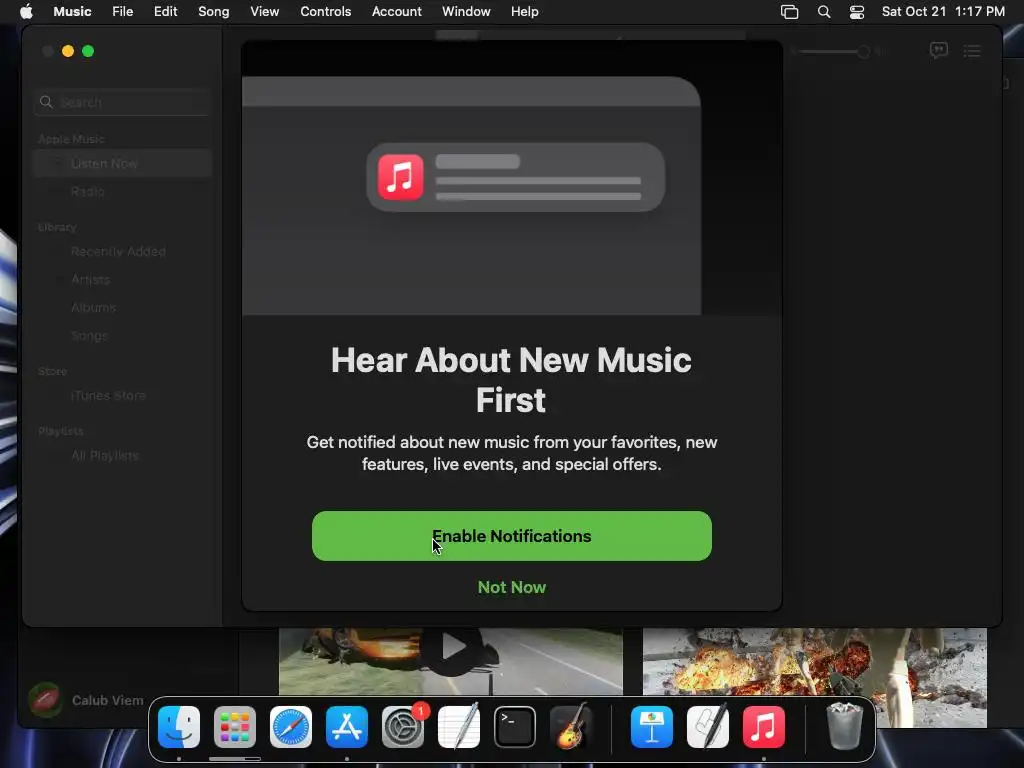Open the View menu
This screenshot has height=768, width=1024.
264,11
